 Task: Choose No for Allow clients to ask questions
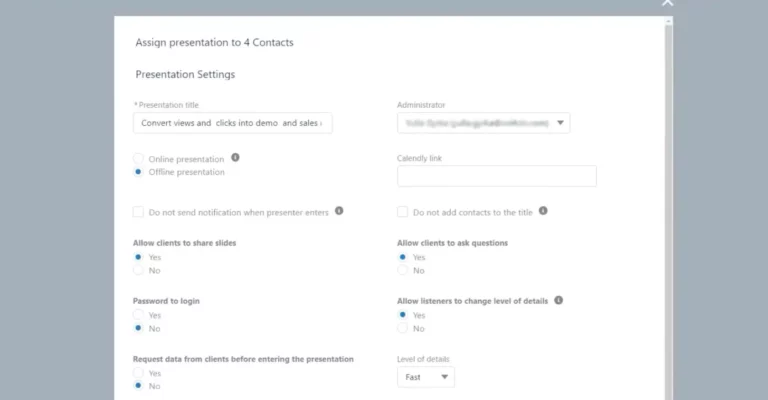(402, 270)
